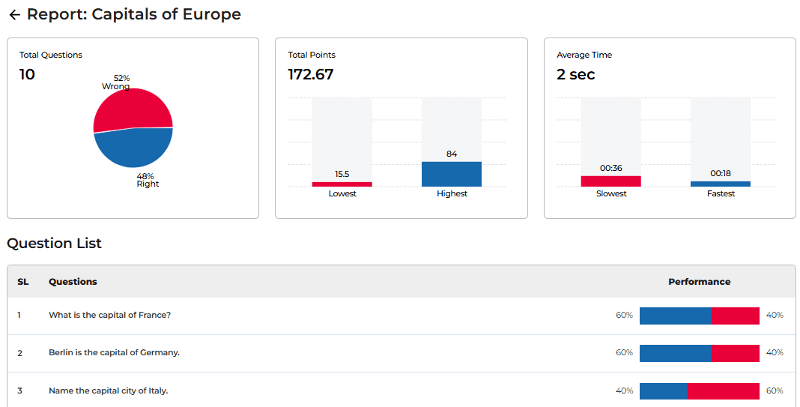Select the France capital question row
The image size is (800, 407).
110,315
